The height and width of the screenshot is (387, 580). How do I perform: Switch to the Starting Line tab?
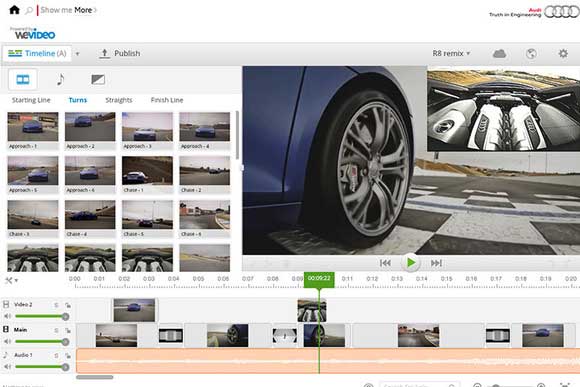point(31,100)
